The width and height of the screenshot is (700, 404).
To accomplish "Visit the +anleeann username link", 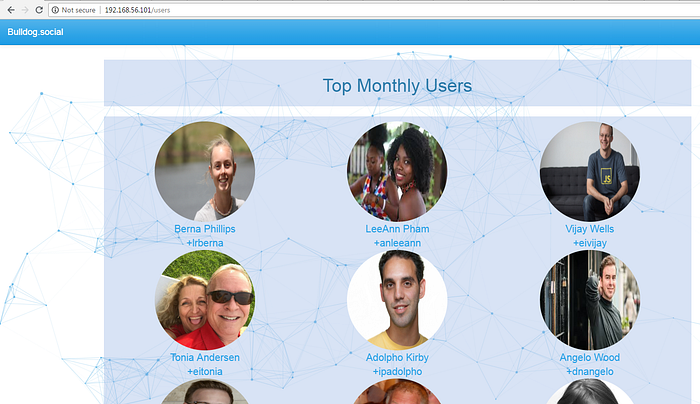I will click(x=397, y=243).
